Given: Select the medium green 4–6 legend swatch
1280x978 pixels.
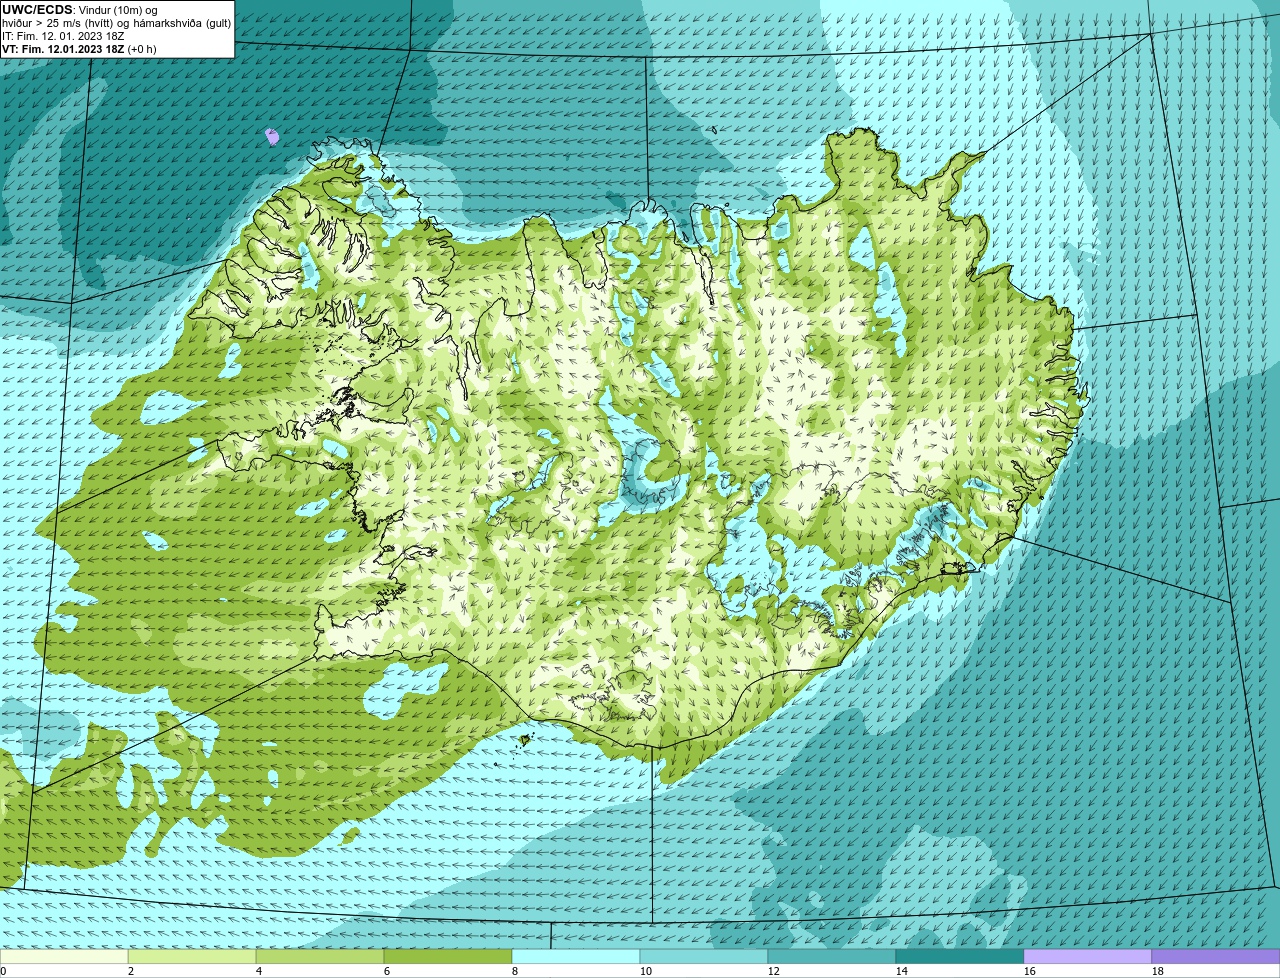Looking at the screenshot, I should coord(320,956).
